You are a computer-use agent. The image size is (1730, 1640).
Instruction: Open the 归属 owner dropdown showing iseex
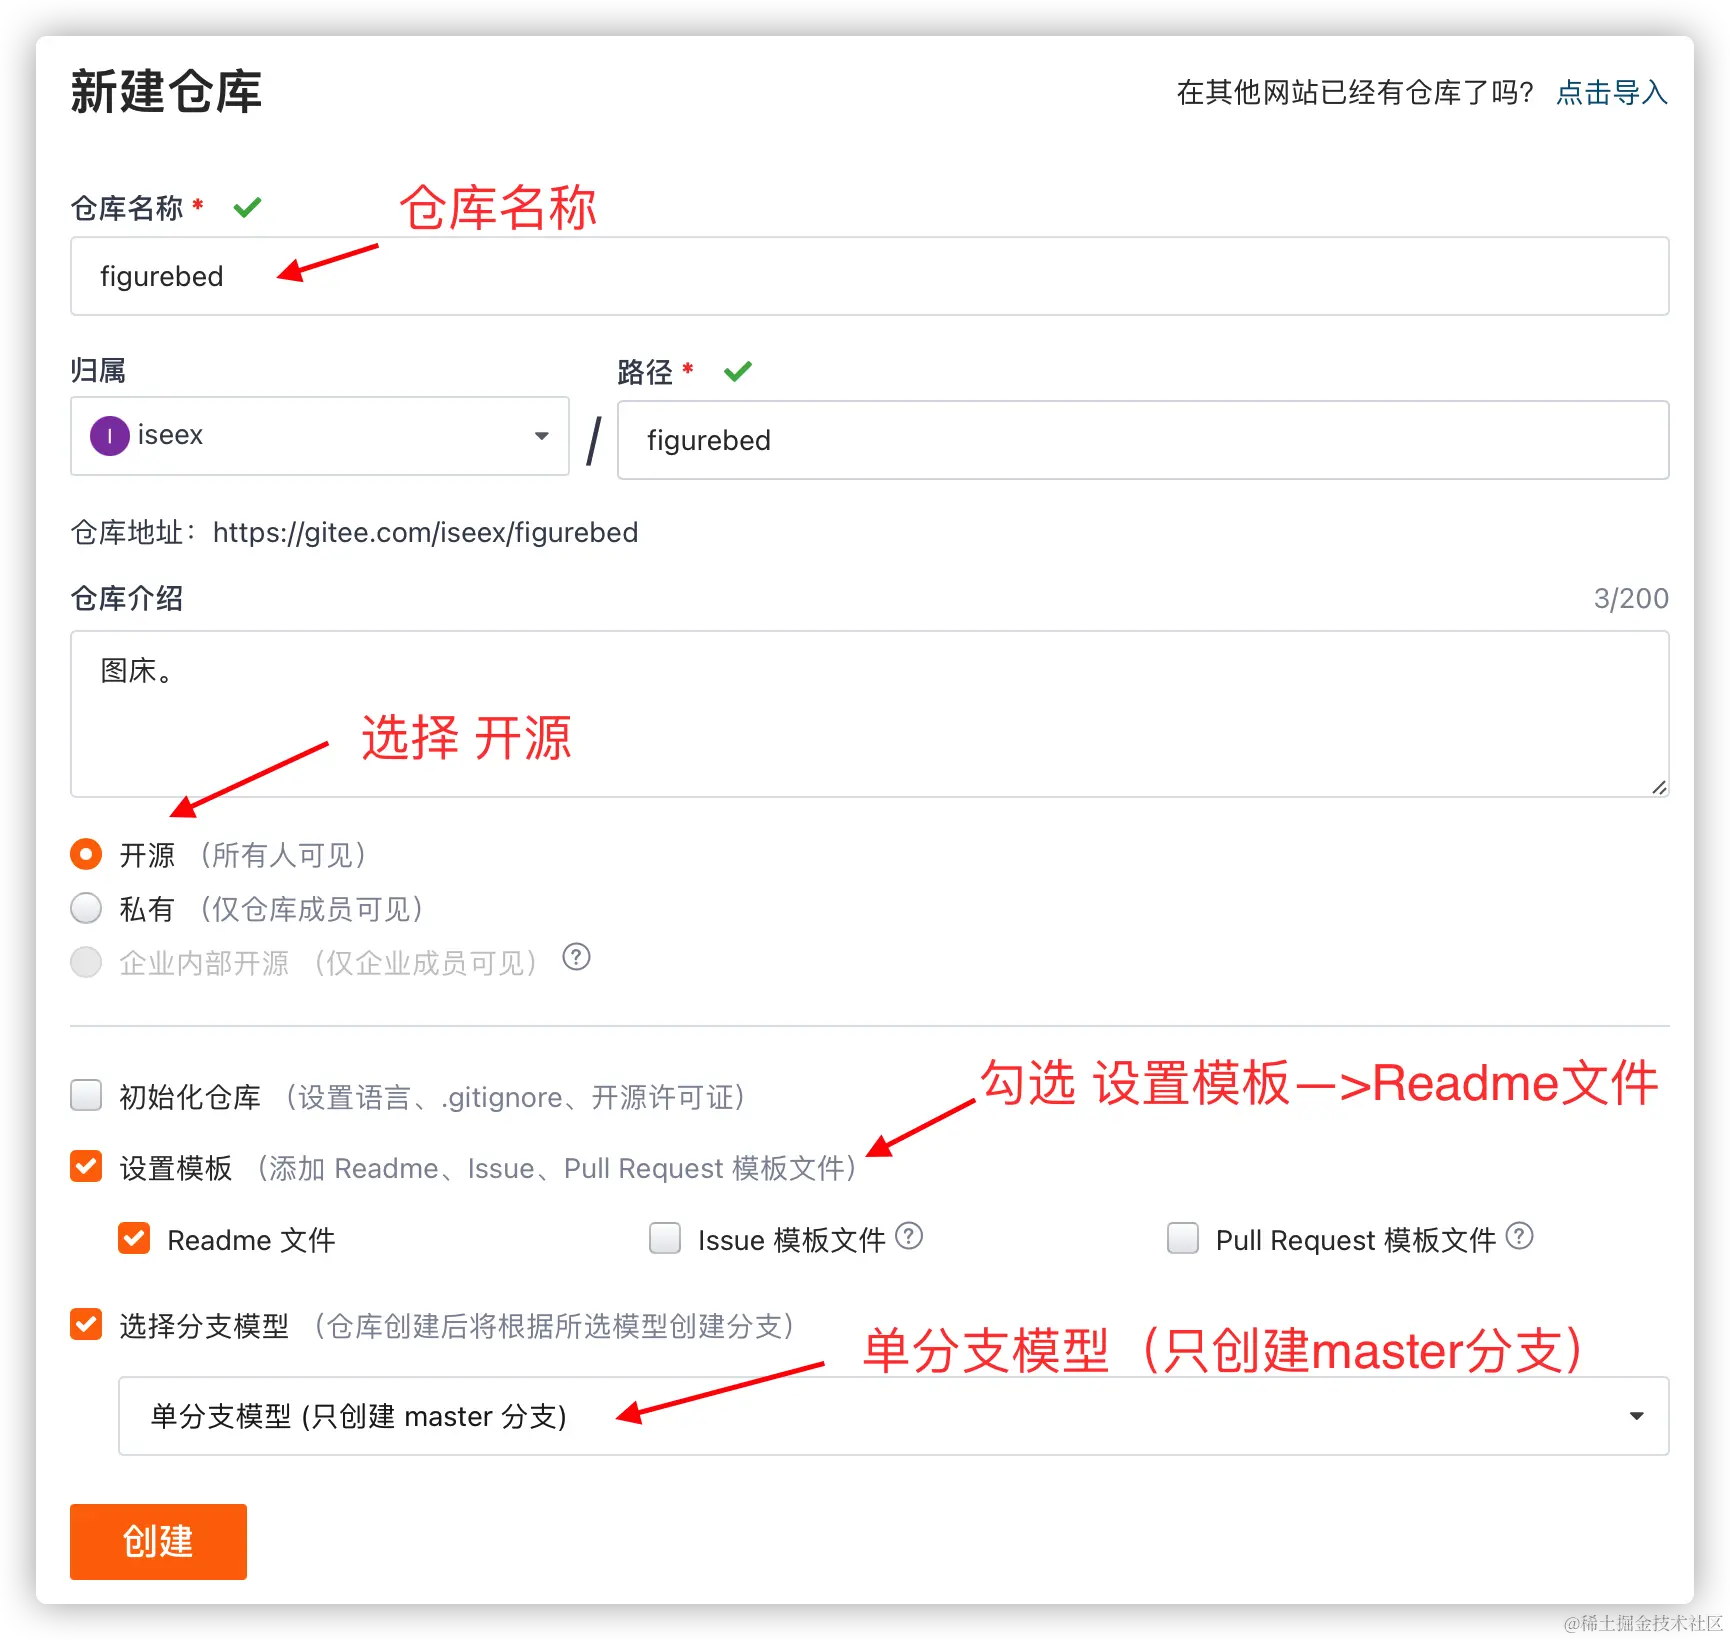pyautogui.click(x=320, y=436)
